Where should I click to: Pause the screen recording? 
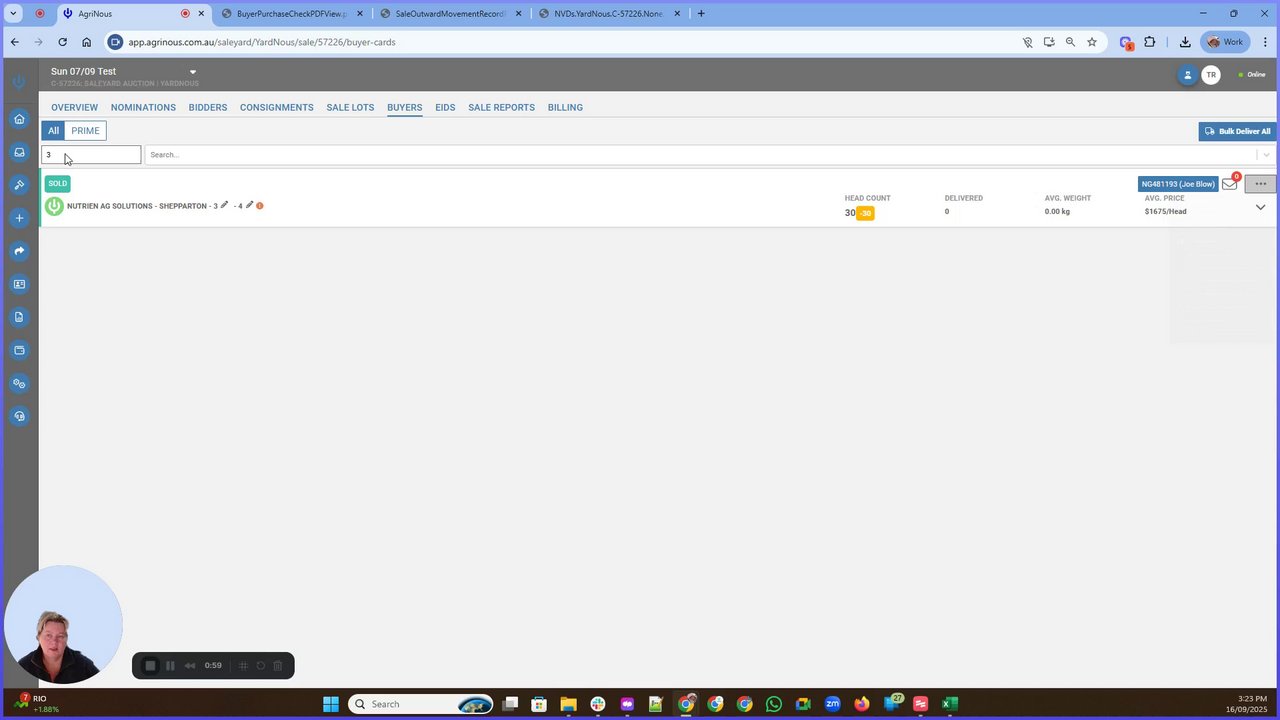(170, 666)
